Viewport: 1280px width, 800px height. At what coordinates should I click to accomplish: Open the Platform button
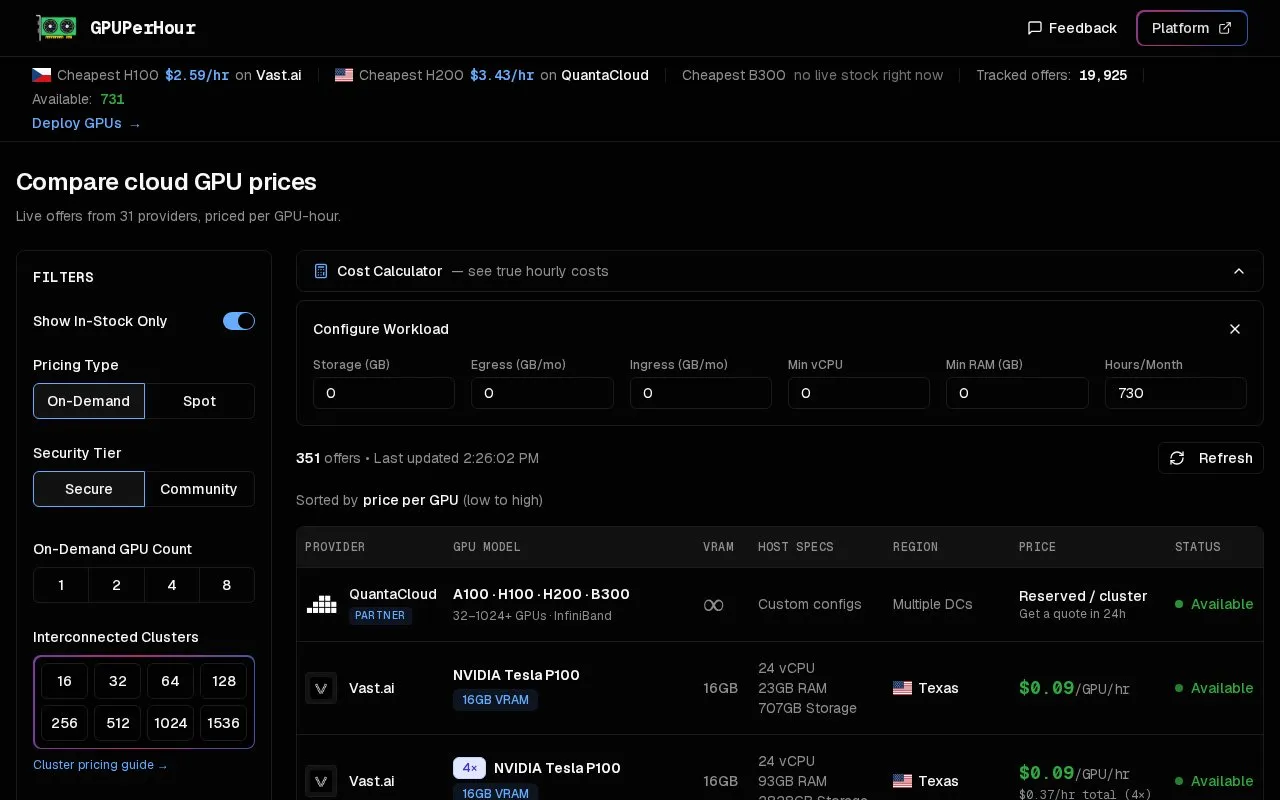click(1192, 28)
